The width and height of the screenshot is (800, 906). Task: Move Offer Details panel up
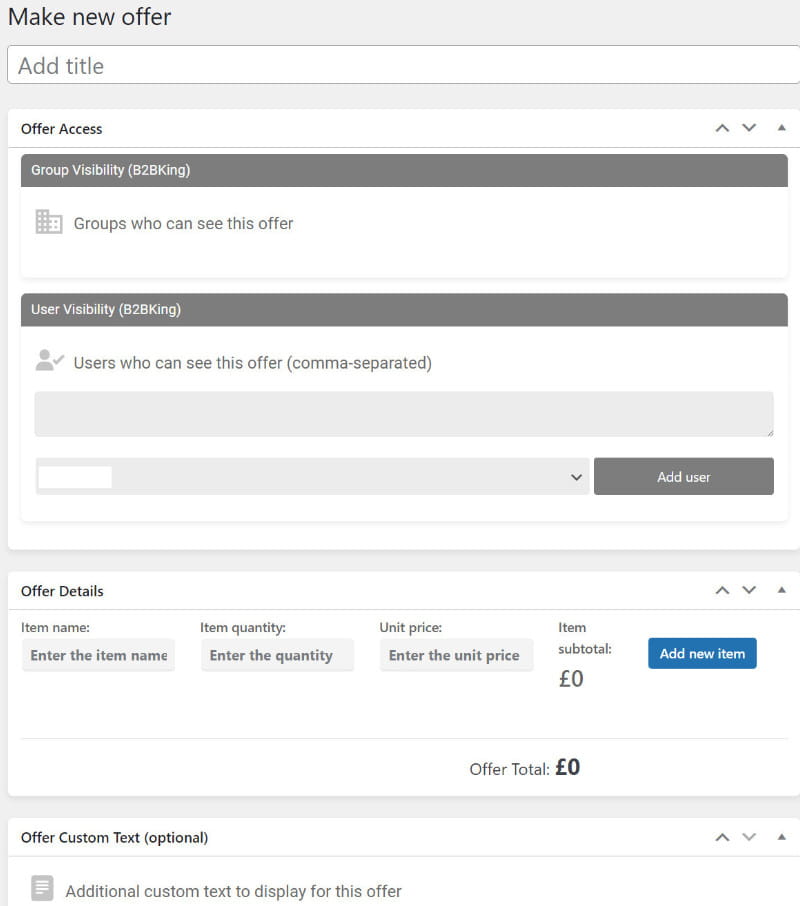722,590
